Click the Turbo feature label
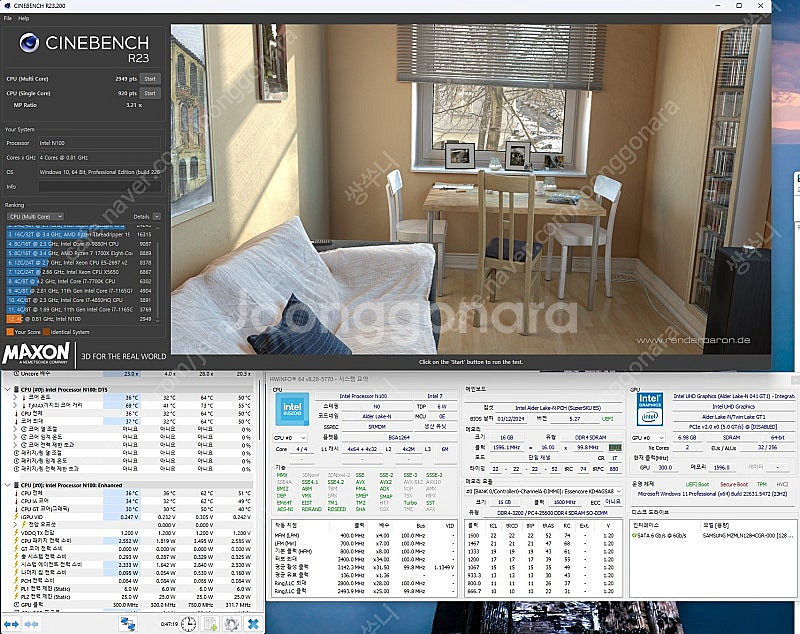 tap(410, 502)
